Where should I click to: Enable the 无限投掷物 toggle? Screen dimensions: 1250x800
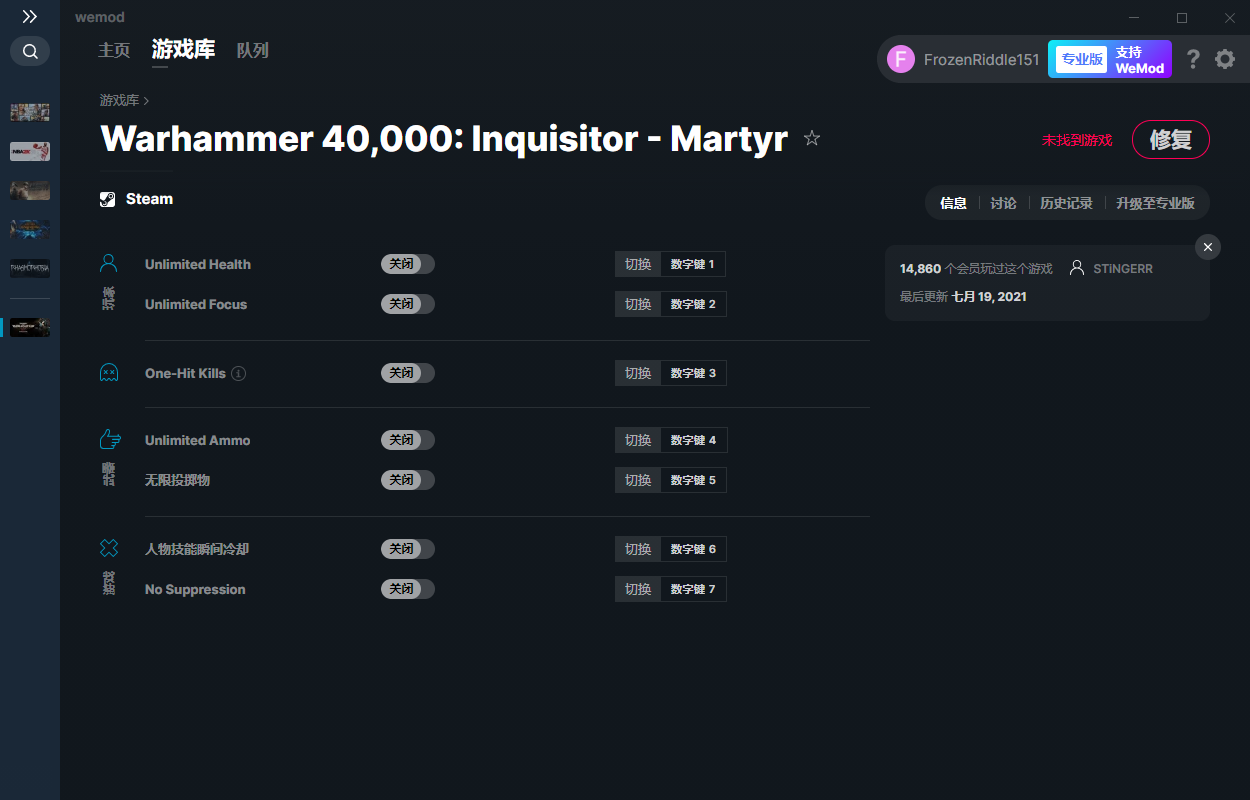(x=408, y=480)
